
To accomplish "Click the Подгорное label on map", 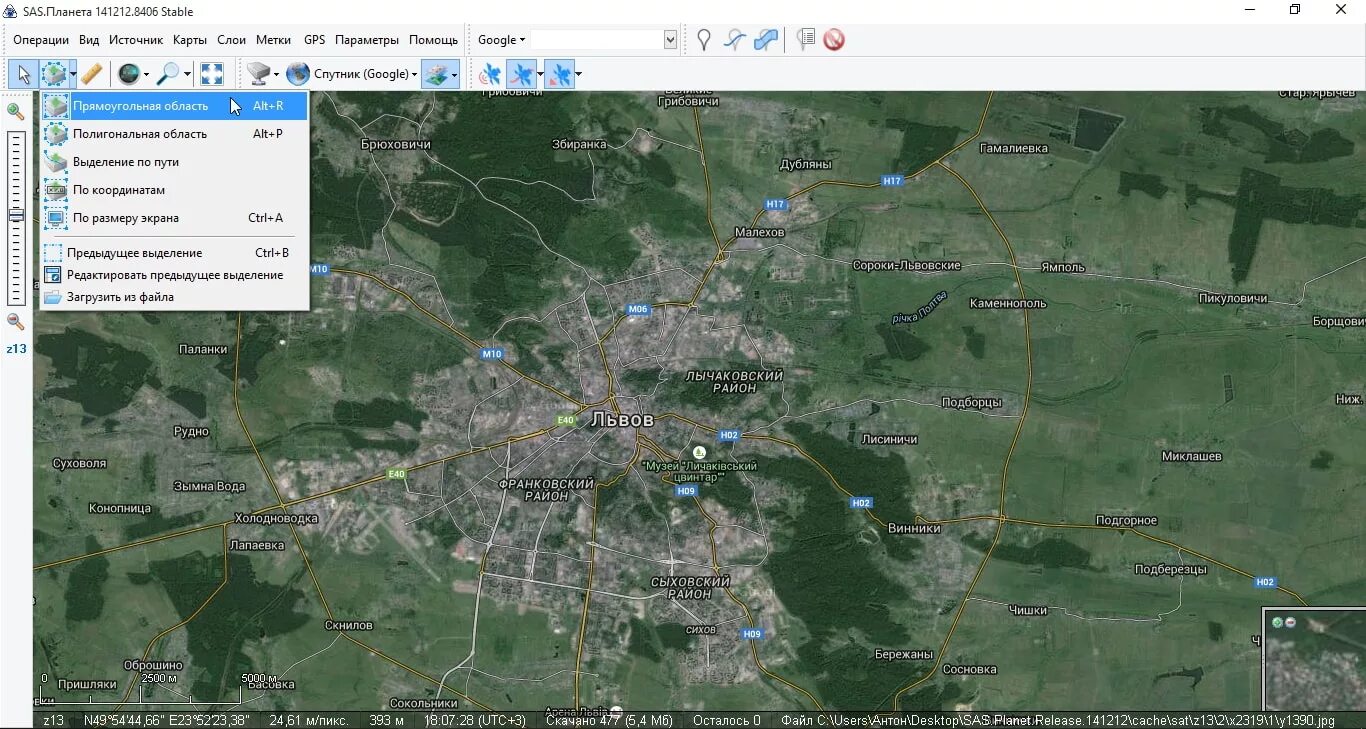I will click(1126, 521).
